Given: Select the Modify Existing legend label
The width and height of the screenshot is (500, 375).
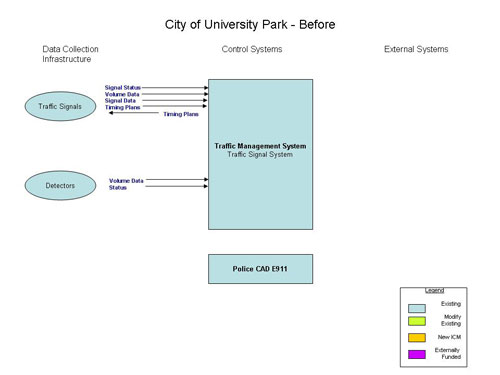Looking at the screenshot, I should point(451,320).
